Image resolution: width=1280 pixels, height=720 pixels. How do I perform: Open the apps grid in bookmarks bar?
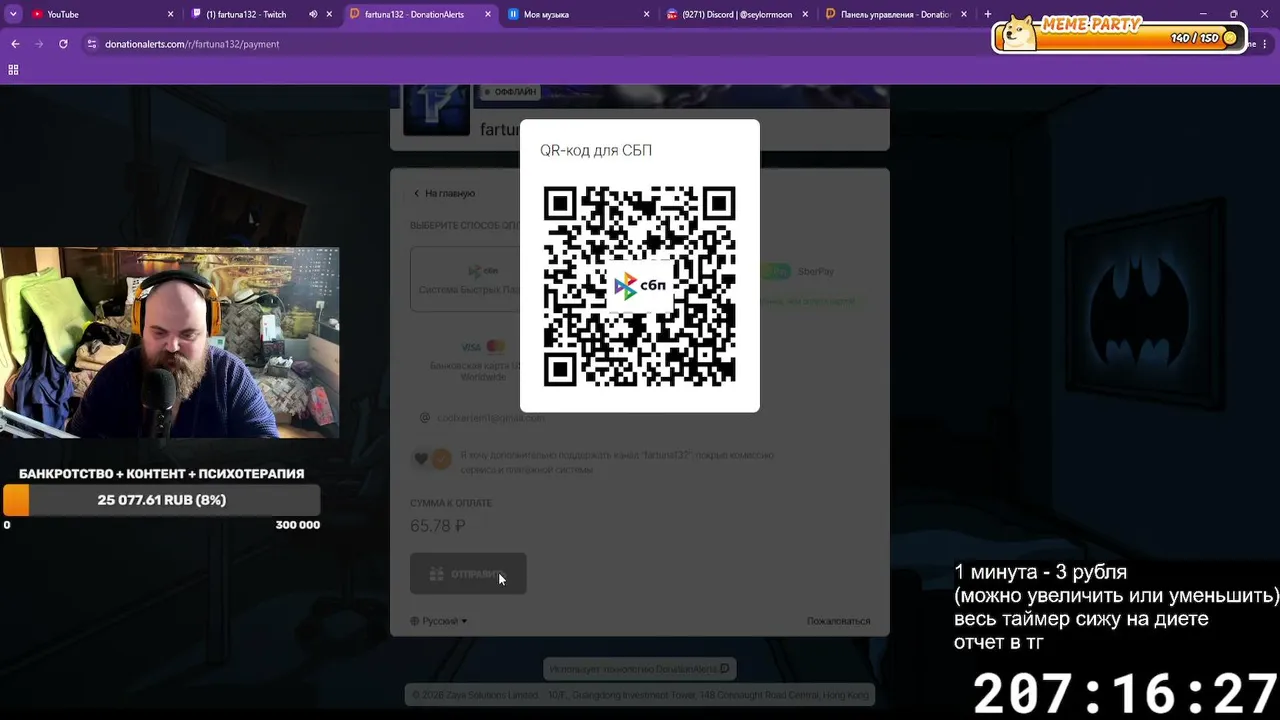pos(13,70)
